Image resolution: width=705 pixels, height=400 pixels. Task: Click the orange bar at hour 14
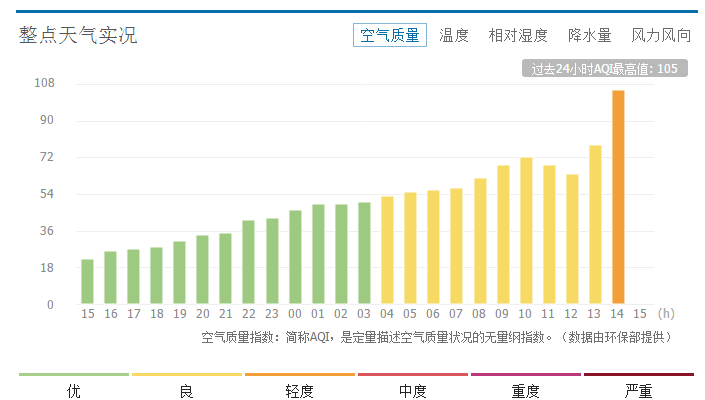pos(618,198)
